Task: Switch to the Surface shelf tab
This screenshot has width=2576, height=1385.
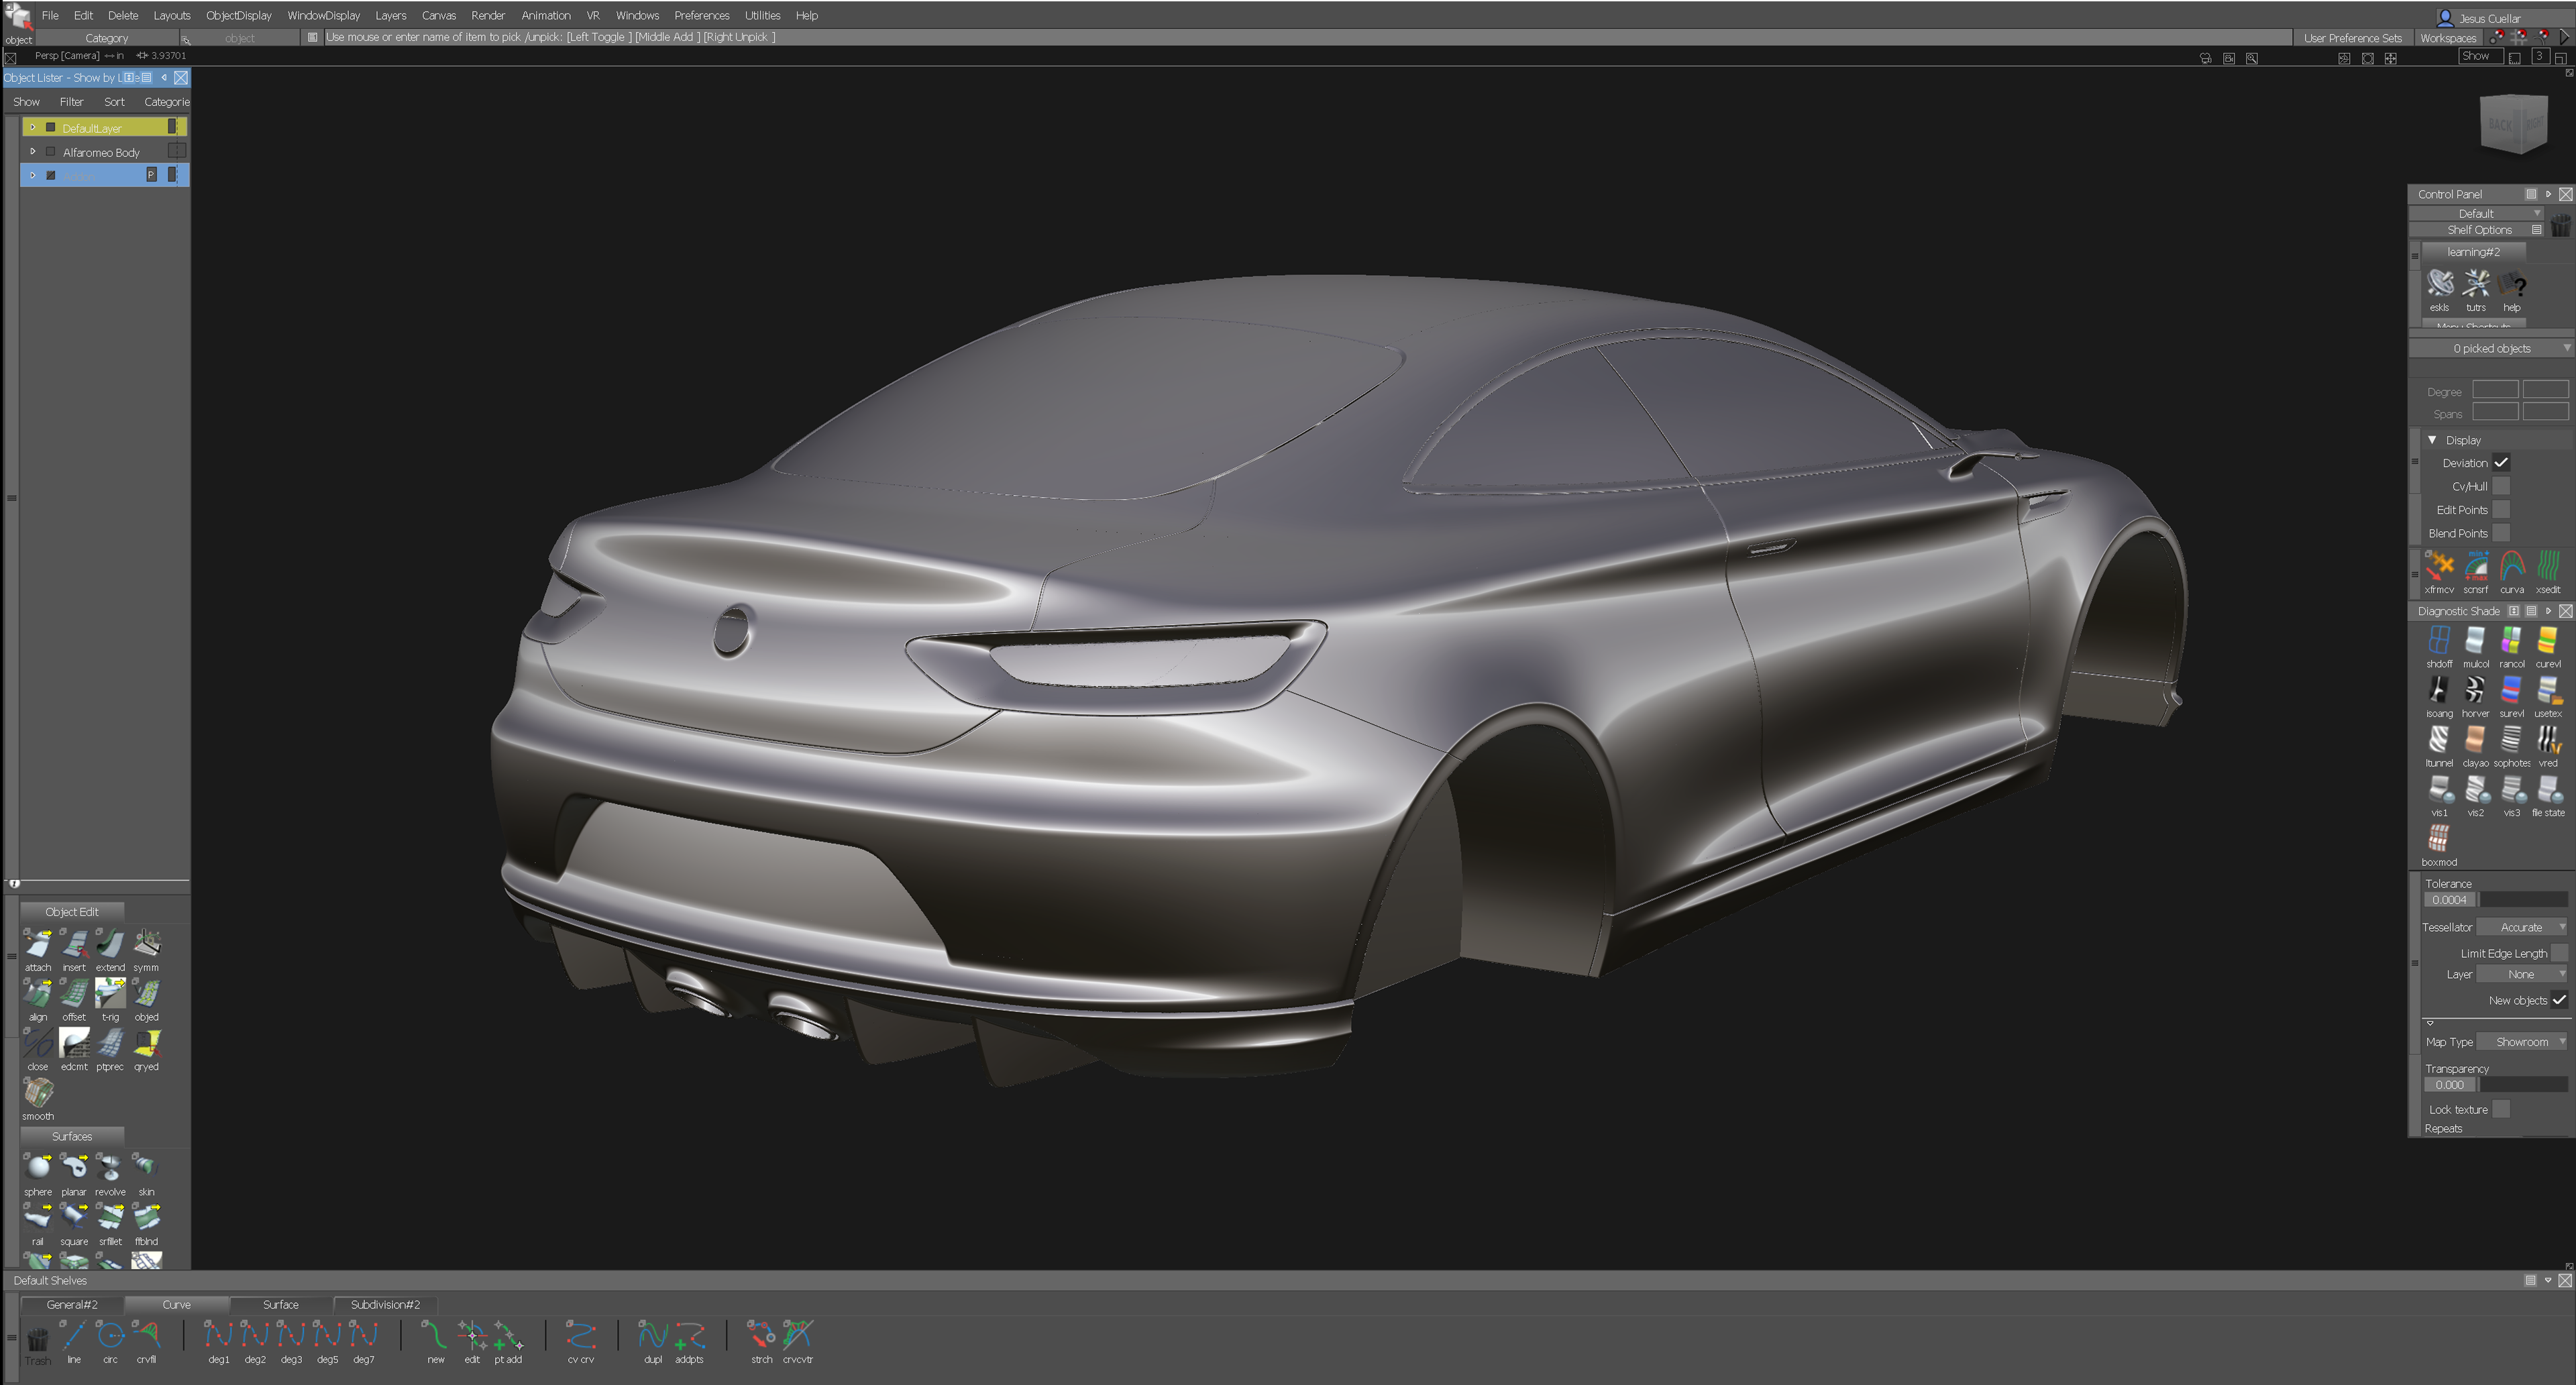Action: pos(281,1304)
